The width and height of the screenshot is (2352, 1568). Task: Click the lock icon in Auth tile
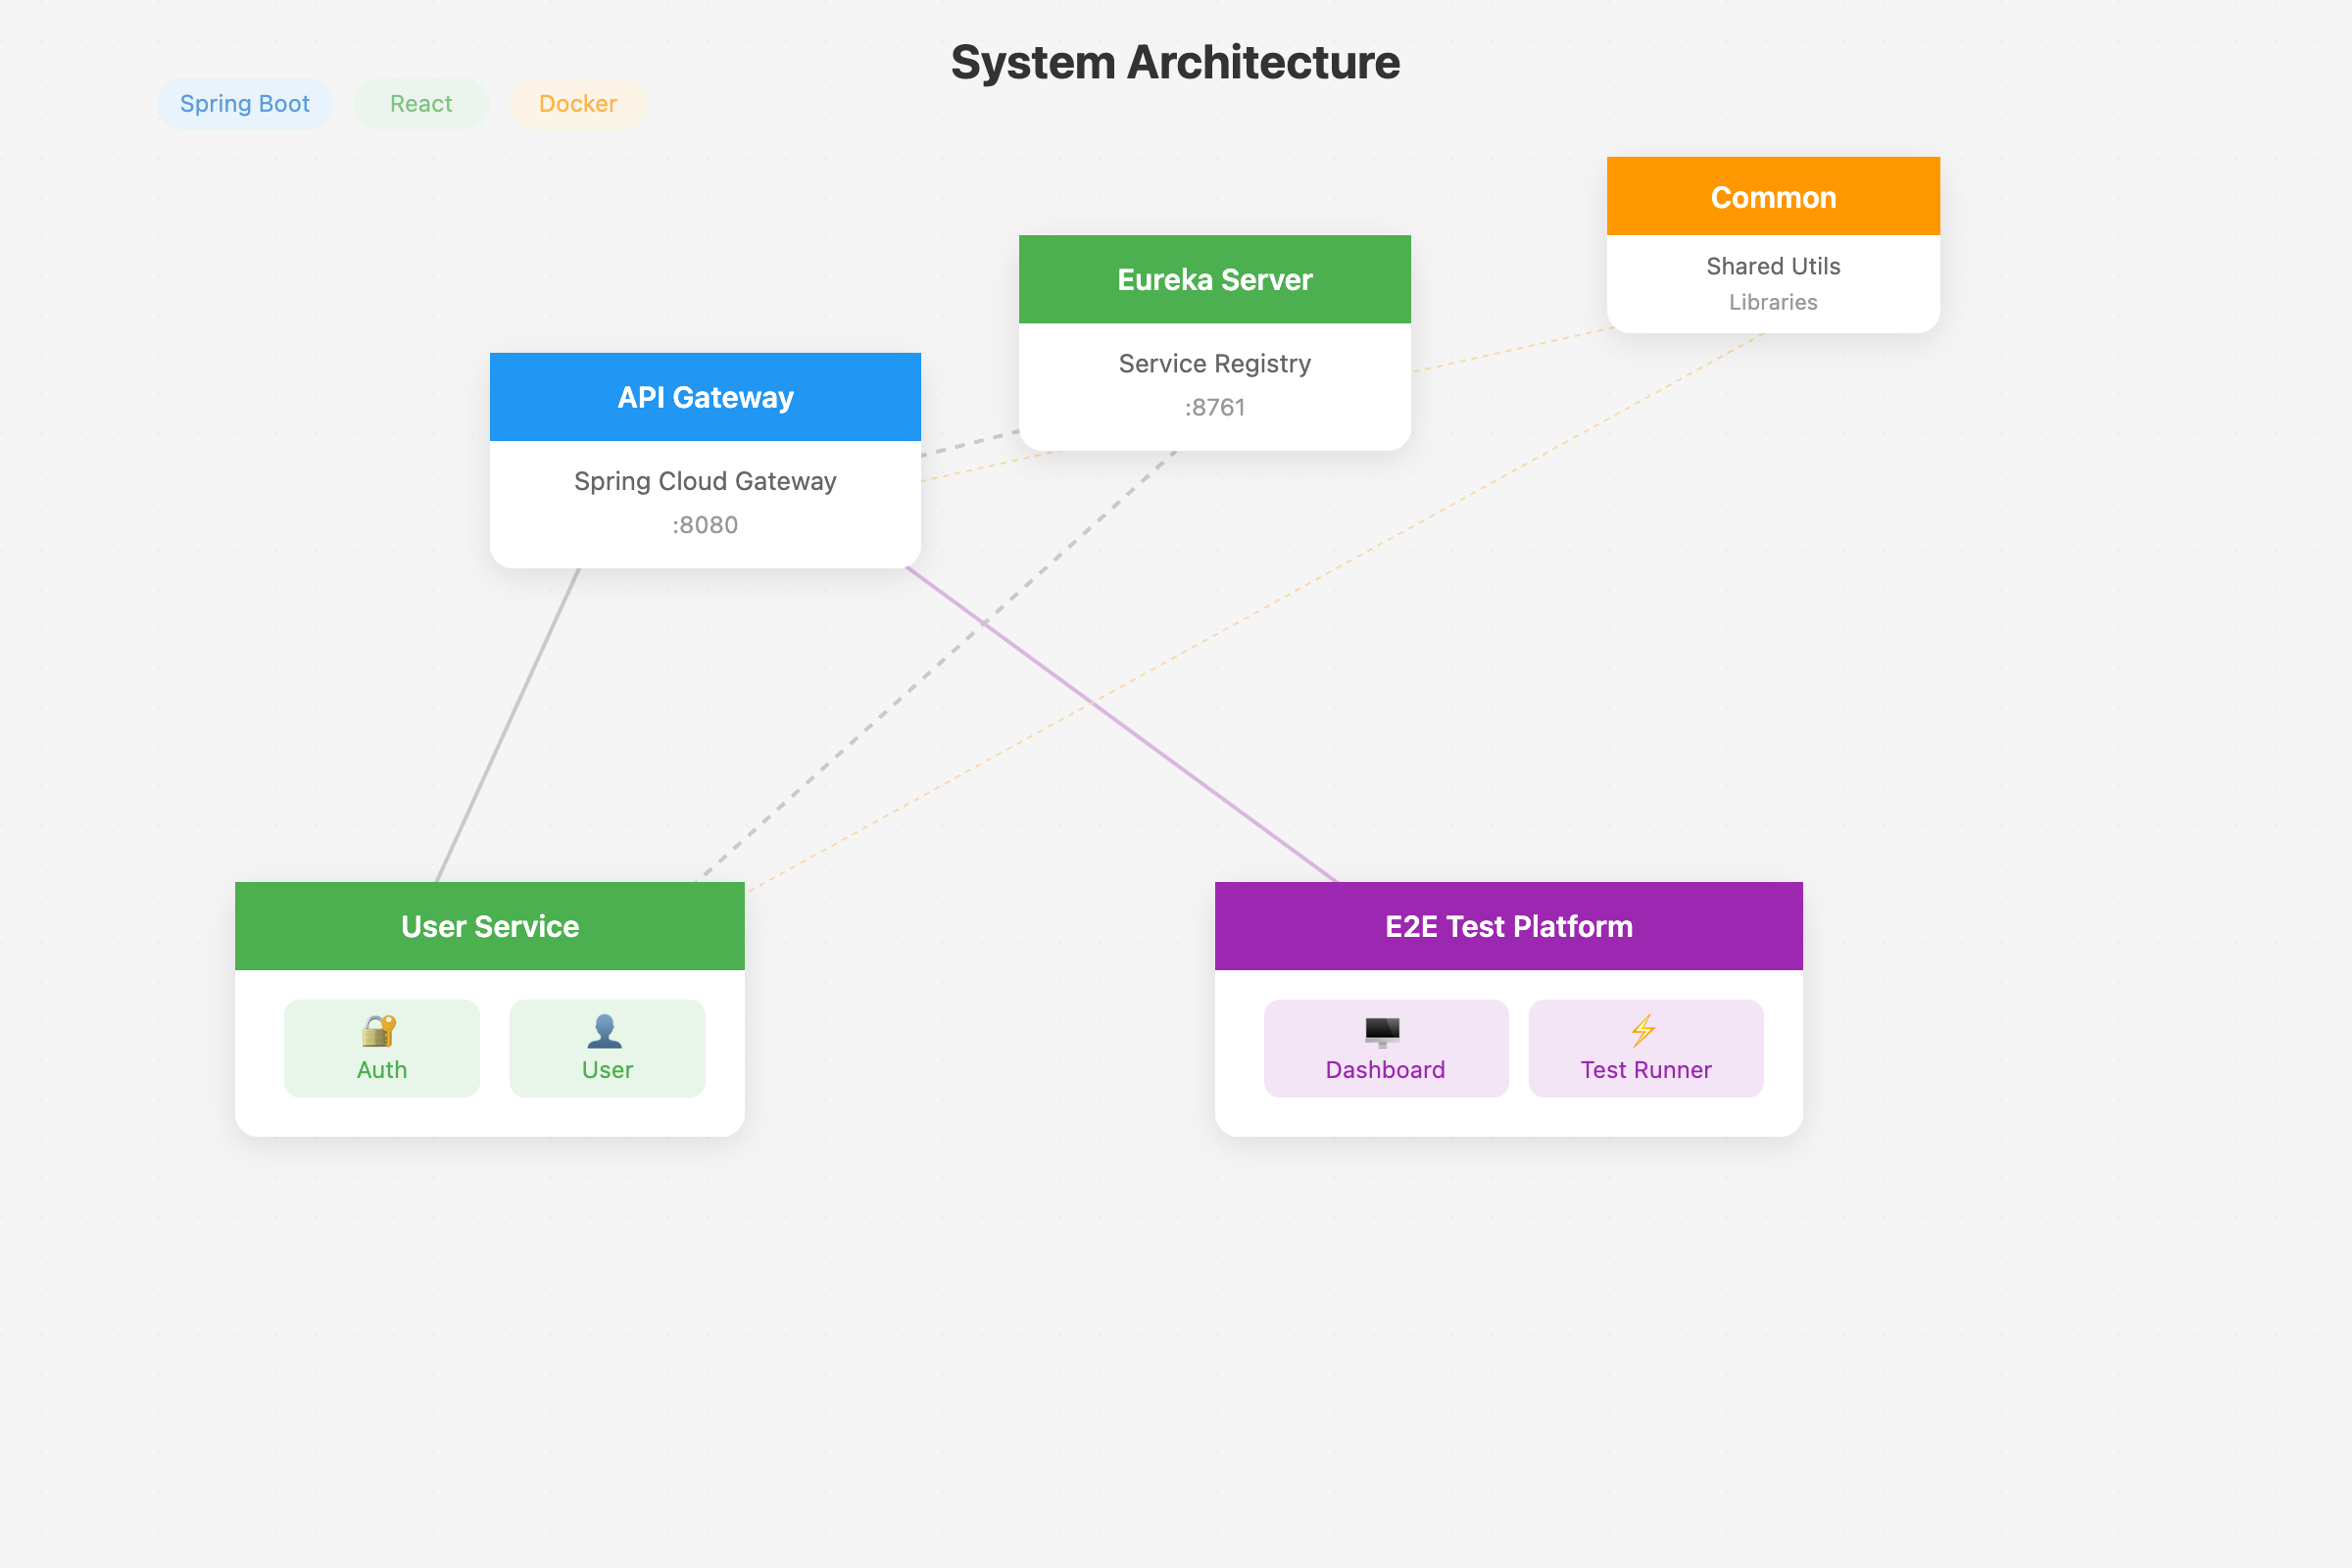[x=379, y=1030]
